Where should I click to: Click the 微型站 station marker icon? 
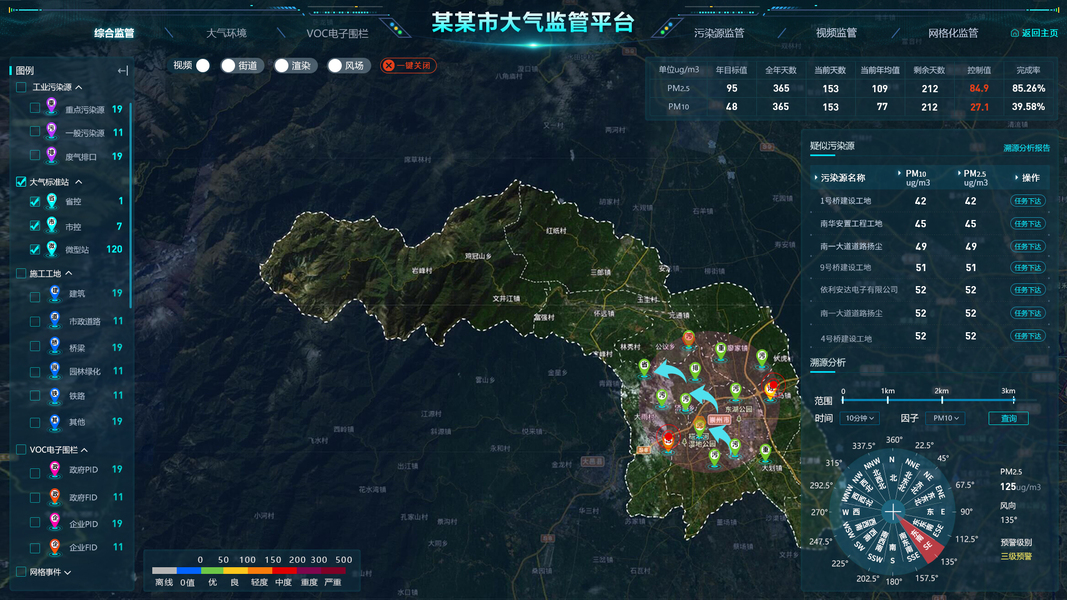tap(52, 249)
